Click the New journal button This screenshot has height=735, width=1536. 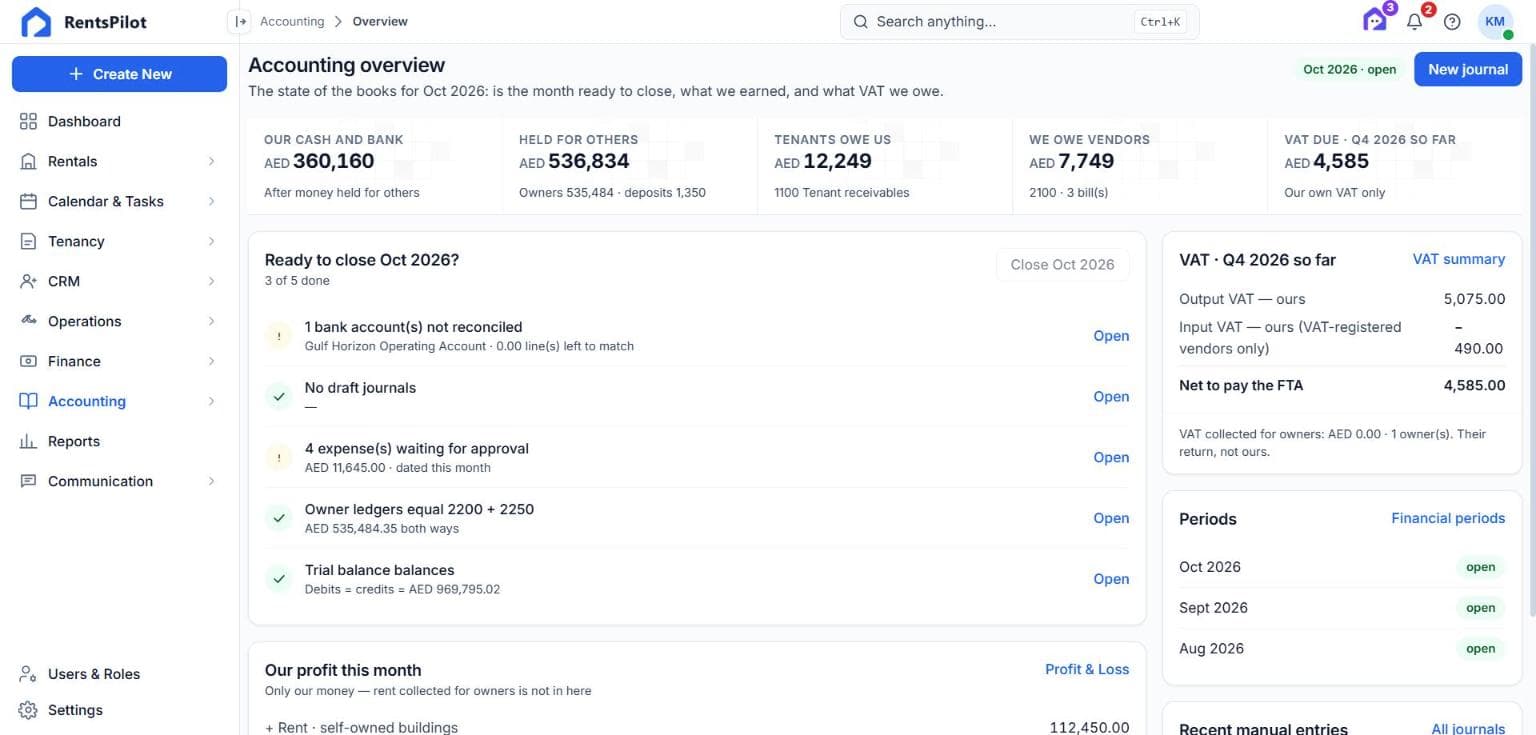click(x=1468, y=69)
